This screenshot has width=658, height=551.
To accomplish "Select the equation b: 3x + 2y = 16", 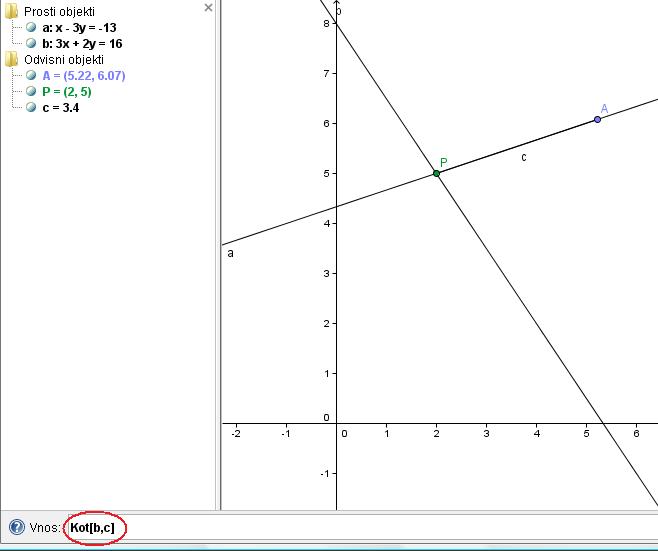I will 83,44.
